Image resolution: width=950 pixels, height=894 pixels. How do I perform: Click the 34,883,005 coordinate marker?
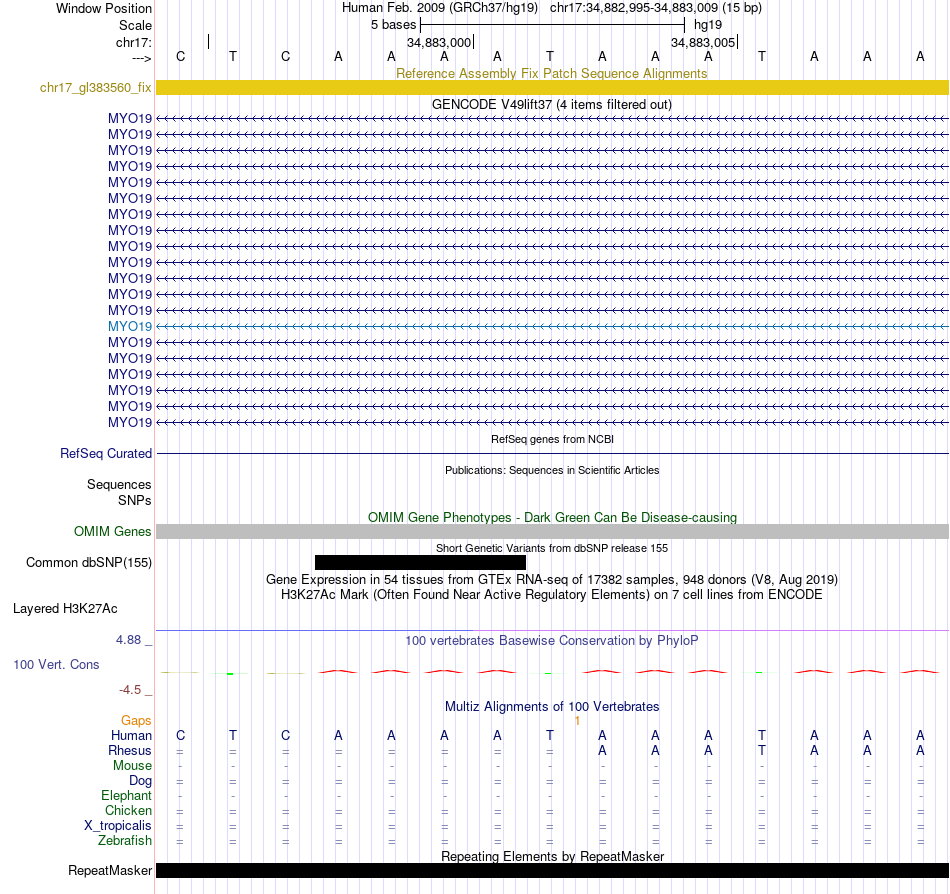703,42
